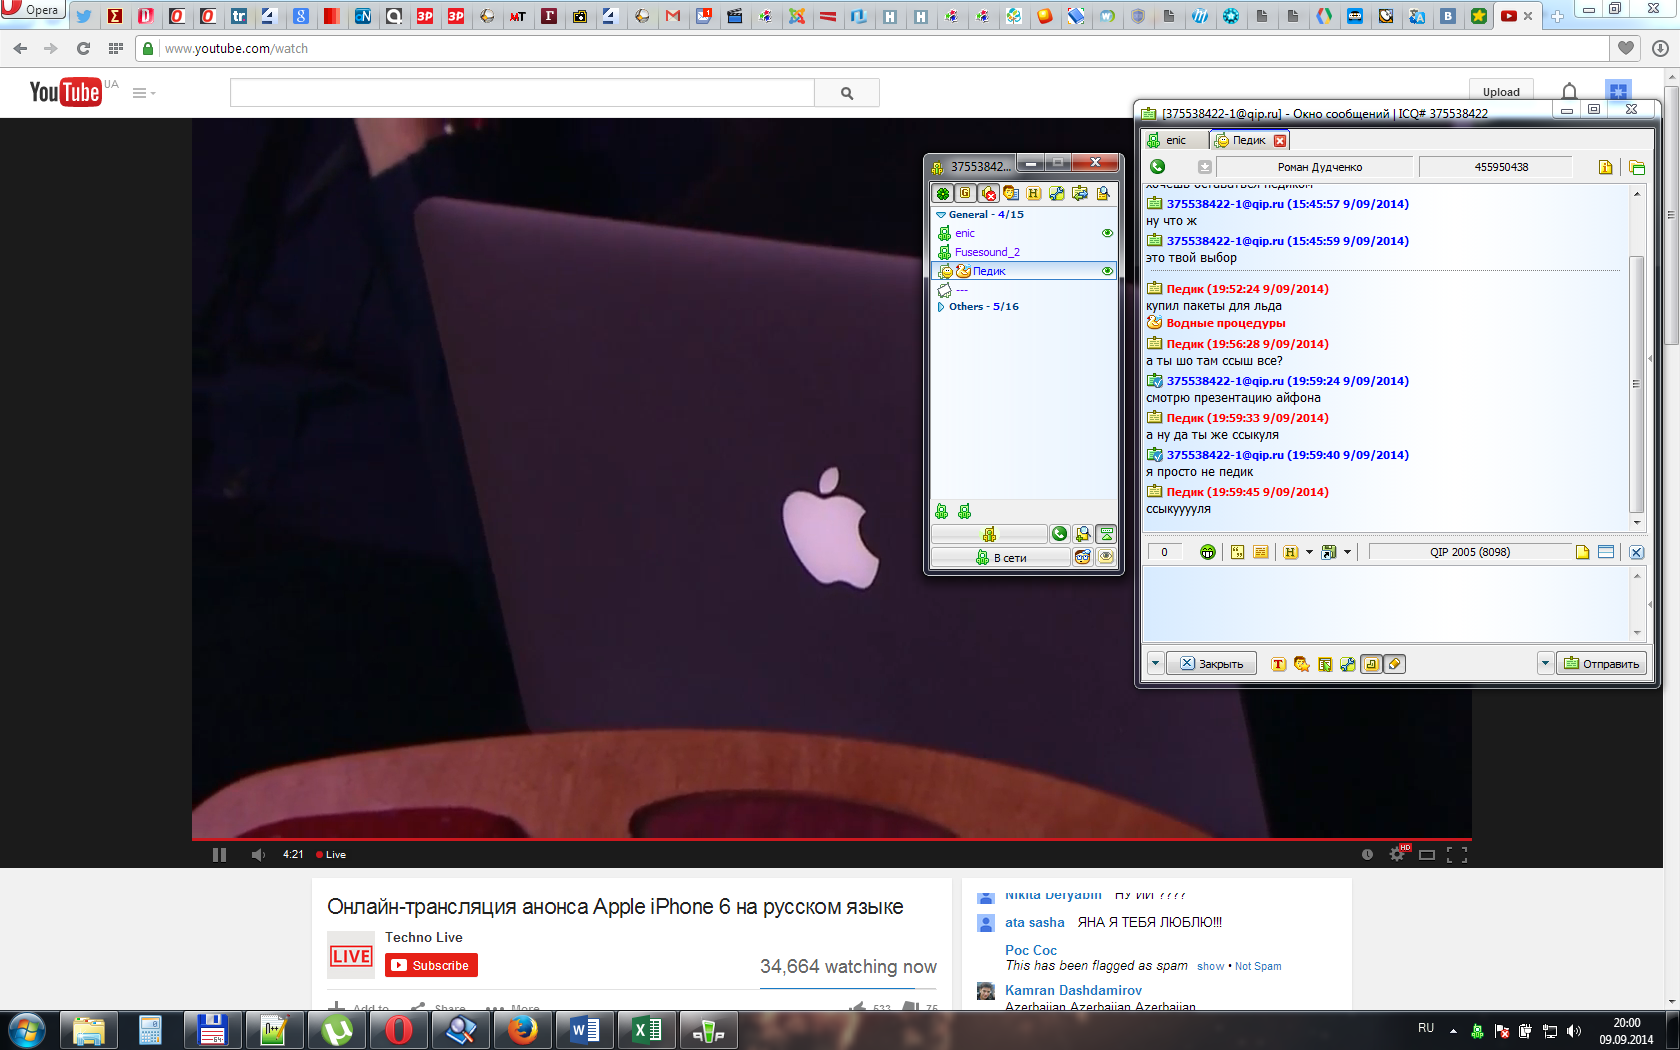Click client label QIP 2005 (8098)

pos(1469,552)
